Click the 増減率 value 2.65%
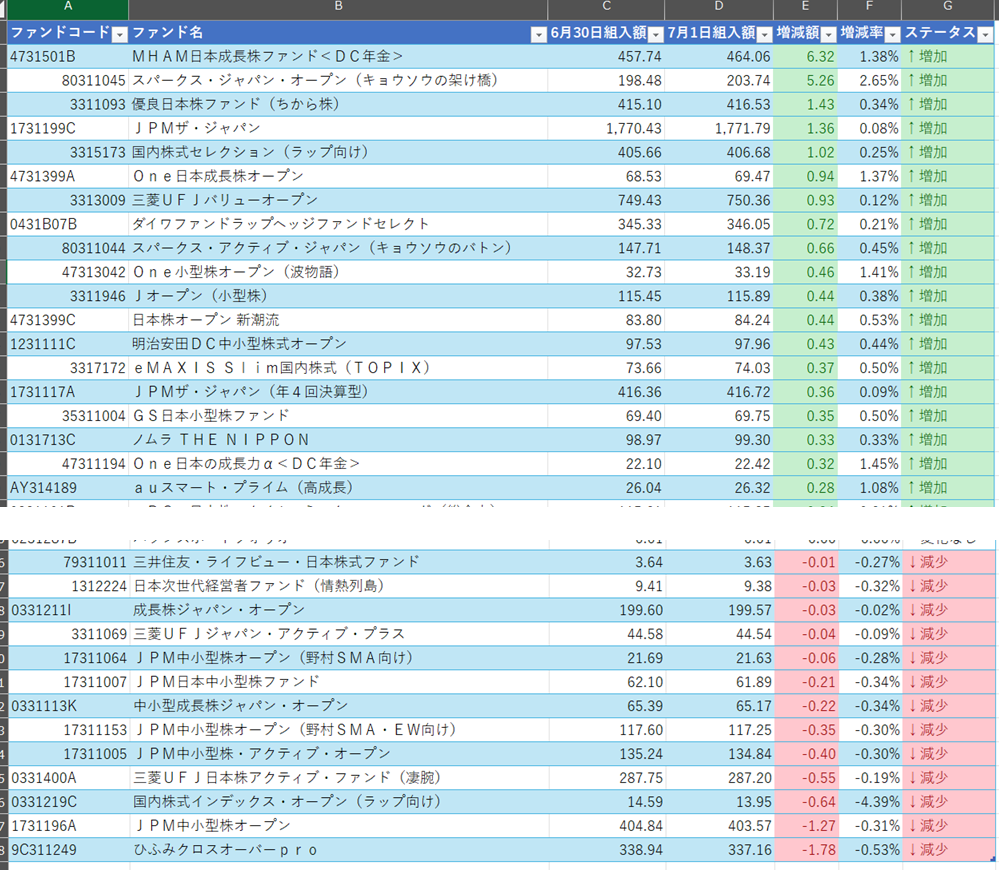The height and width of the screenshot is (870, 999). 869,80
